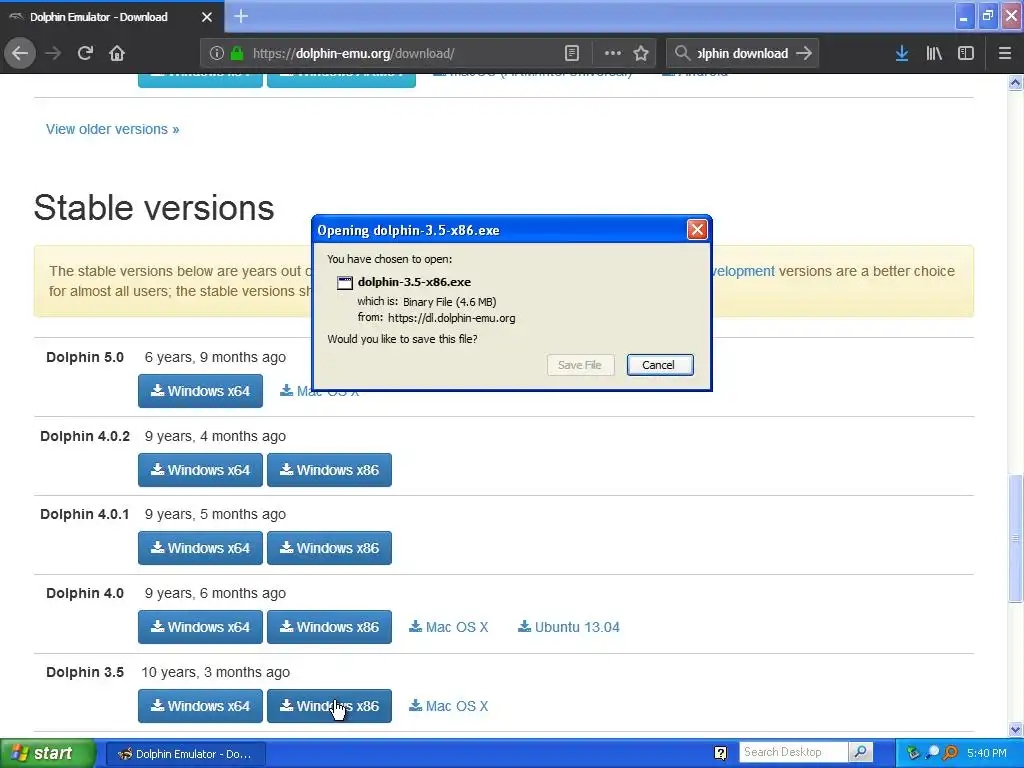Open a new tab with the plus button
1024x768 pixels.
coord(241,16)
